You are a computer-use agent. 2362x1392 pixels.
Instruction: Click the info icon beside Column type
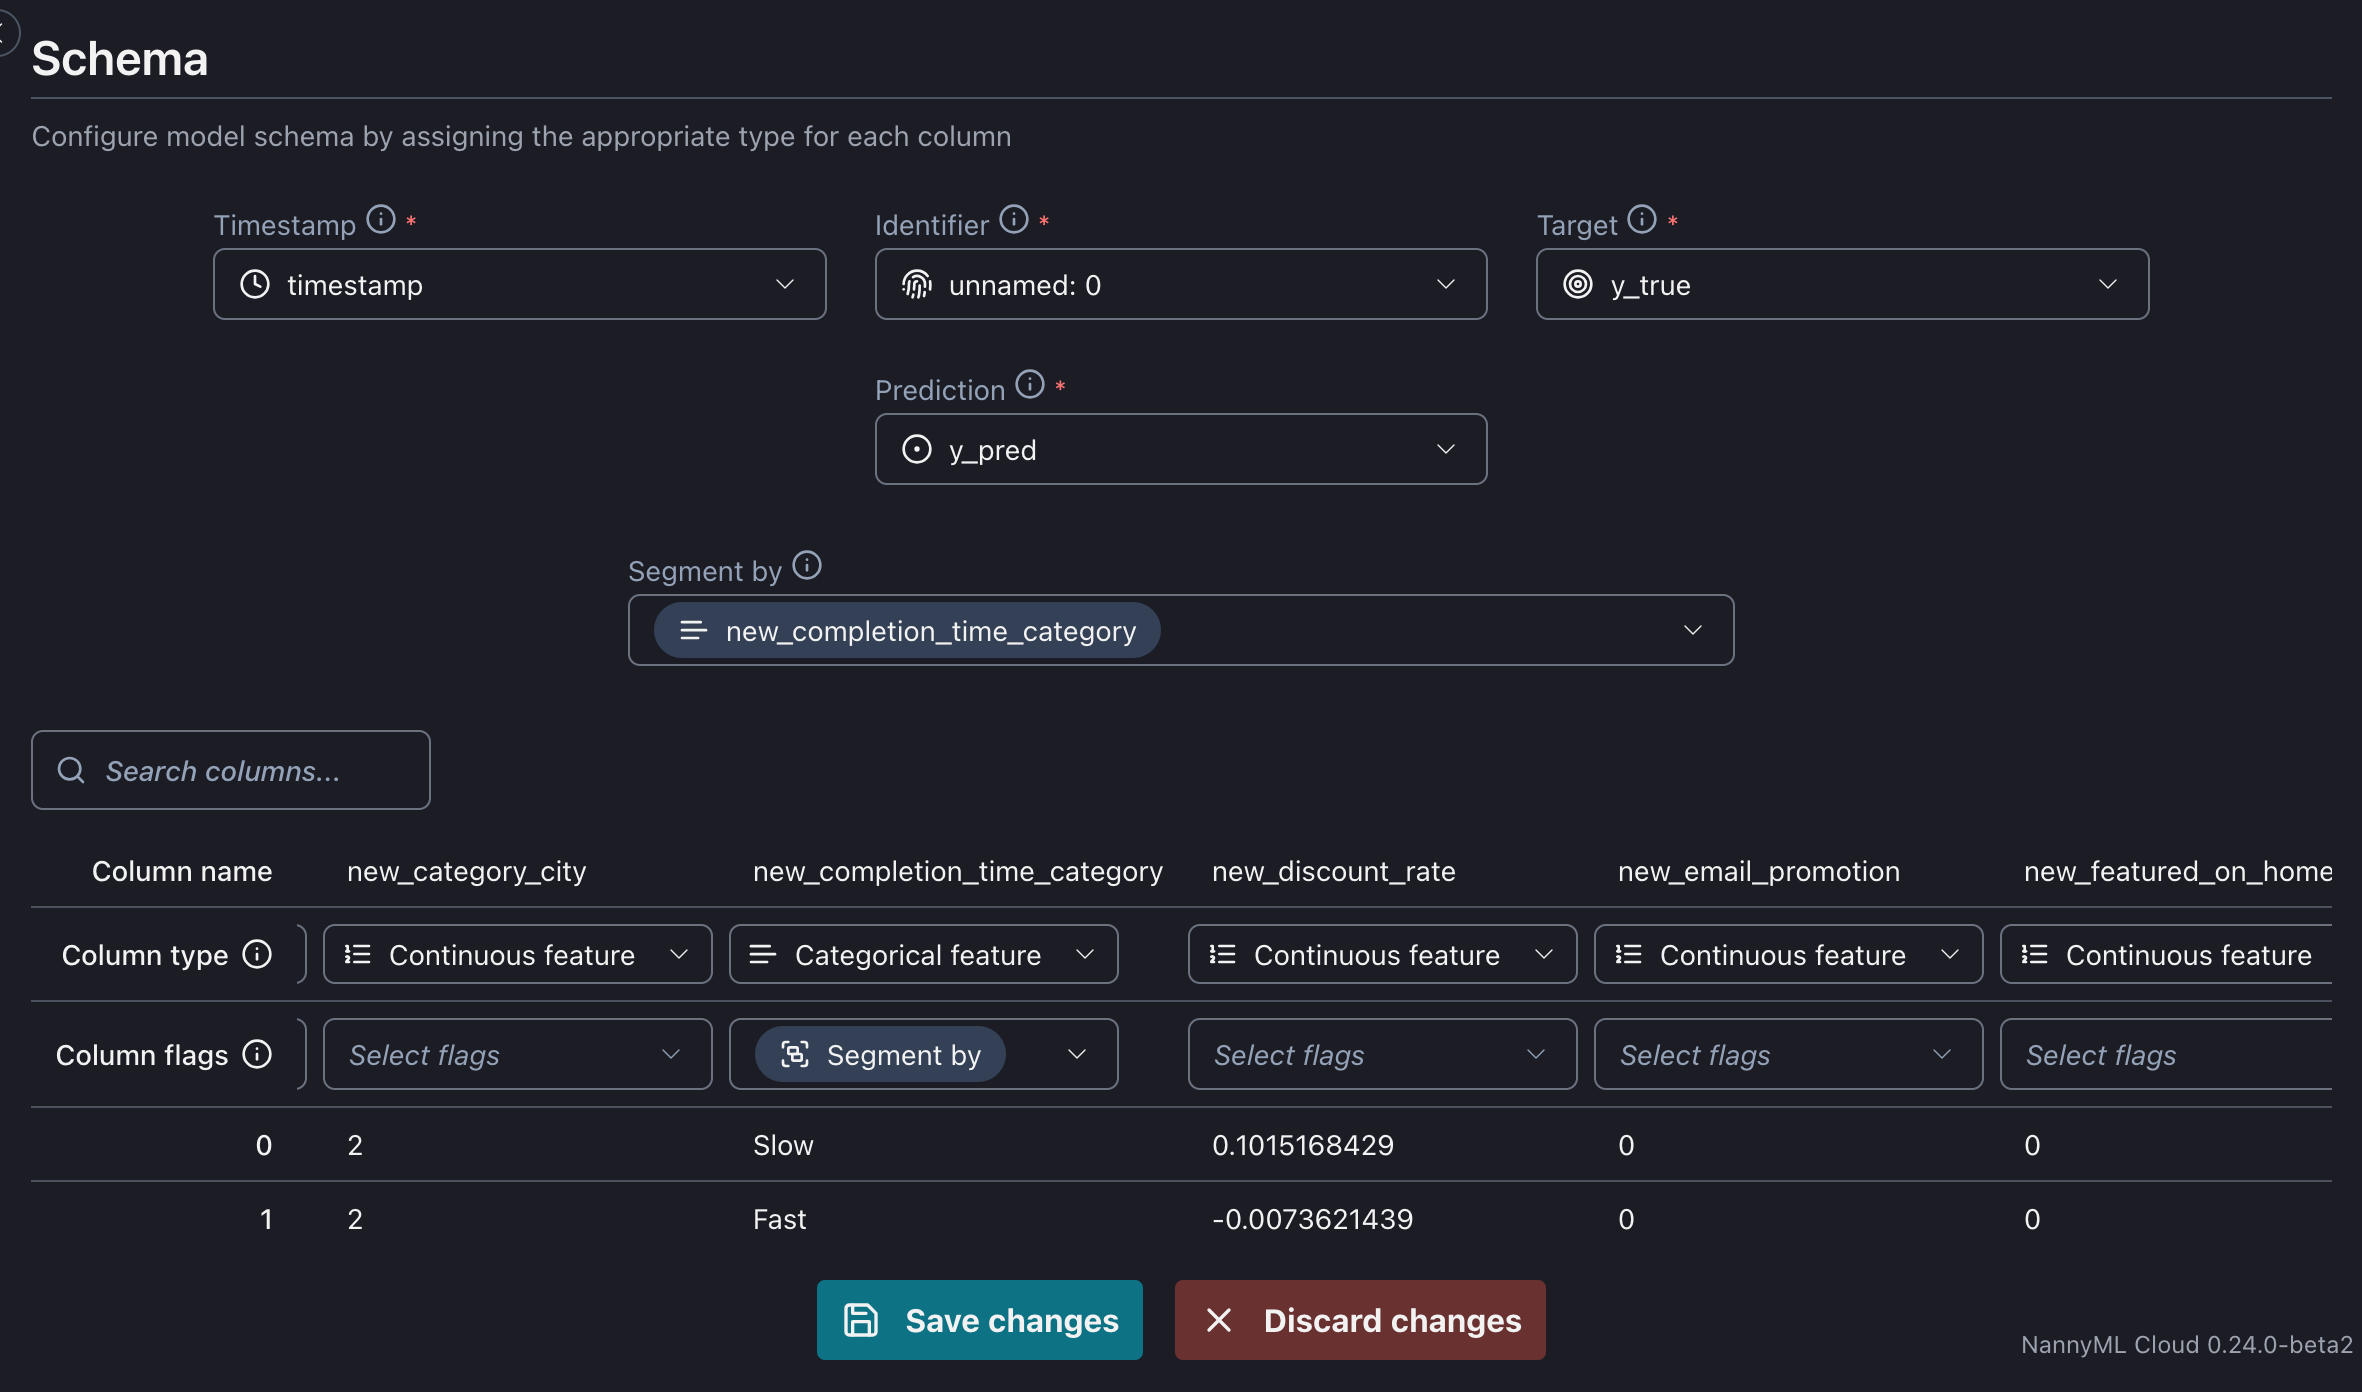click(257, 954)
